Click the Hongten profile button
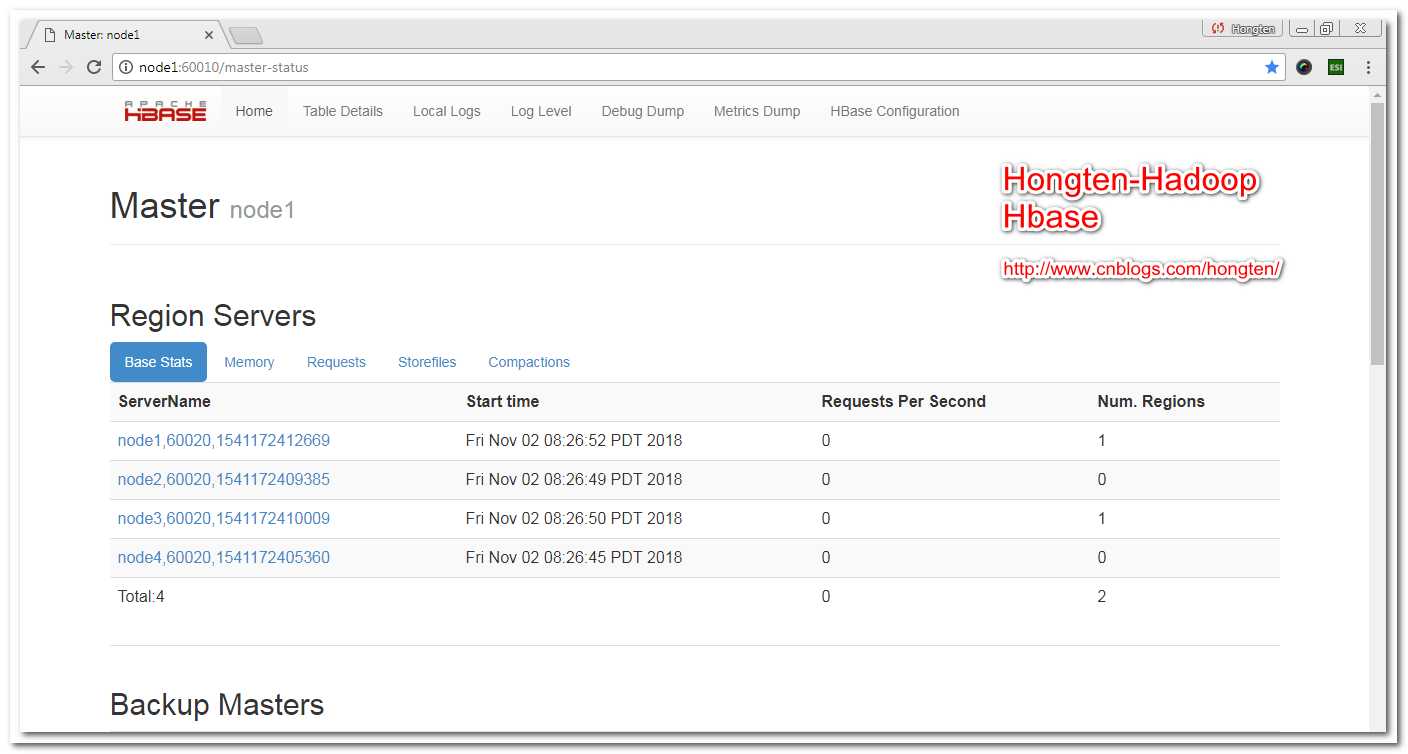This screenshot has width=1408, height=754. tap(1243, 29)
